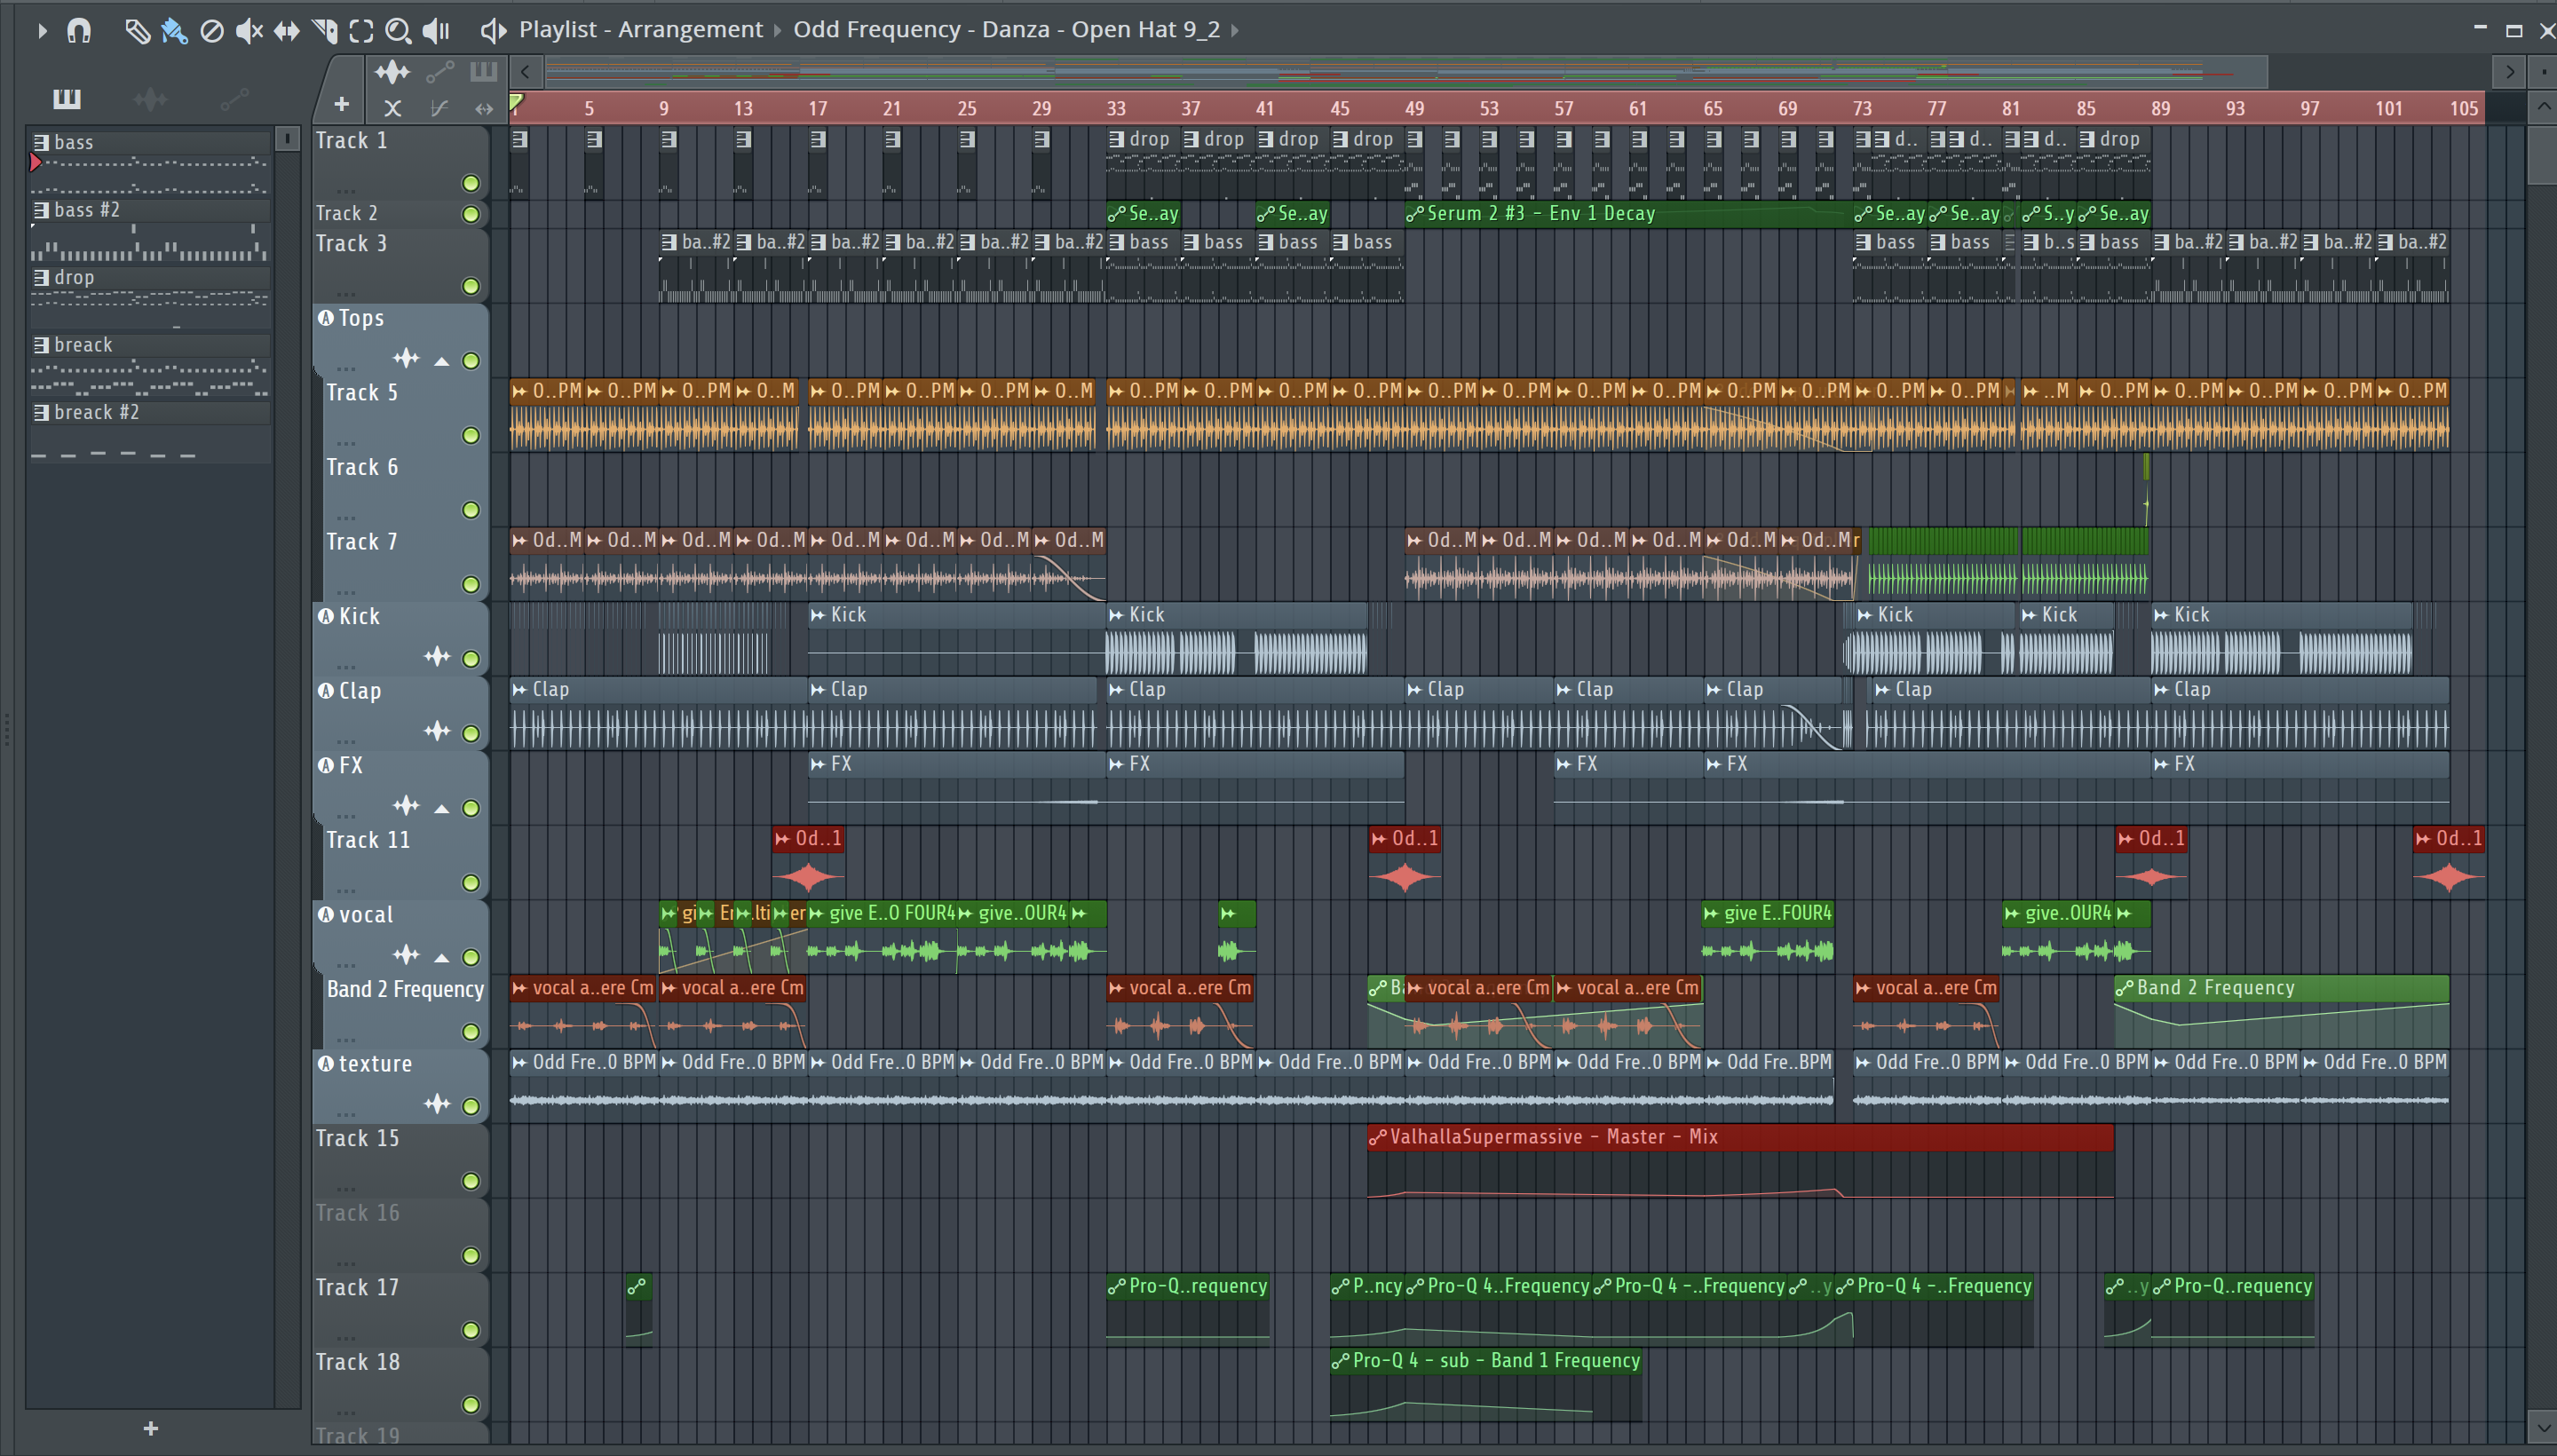
Task: Toggle pattern clip focus piano icon
Action: [x=483, y=72]
